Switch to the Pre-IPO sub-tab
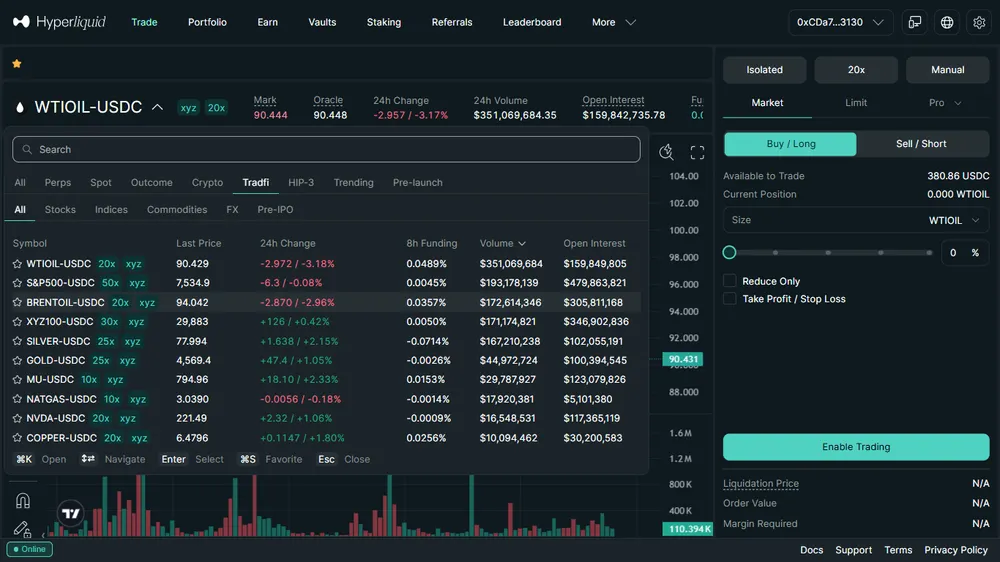Screen dimensions: 1000x562 coord(276,209)
